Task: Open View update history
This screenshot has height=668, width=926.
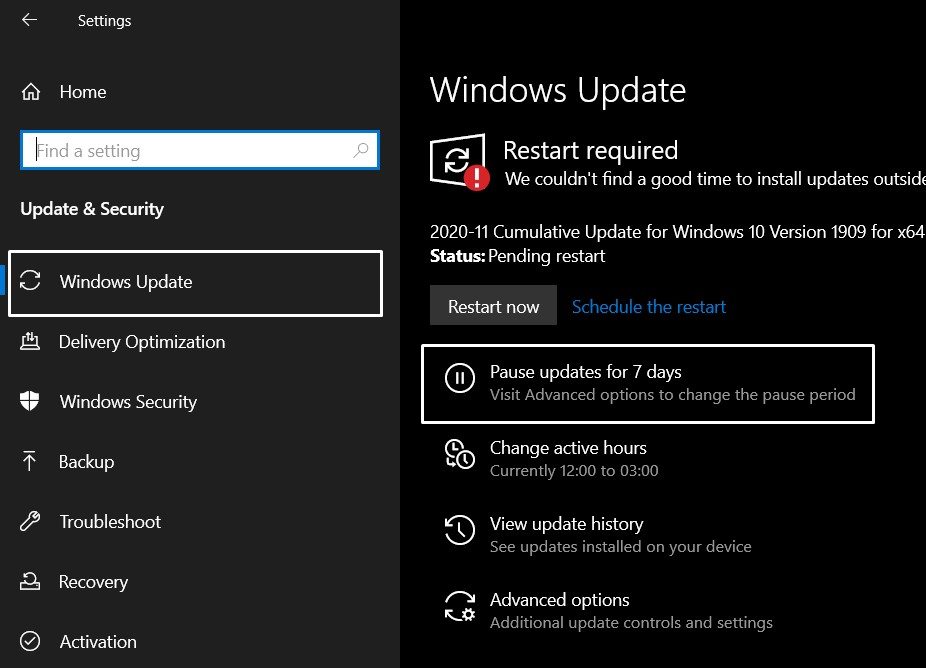Action: click(x=566, y=524)
